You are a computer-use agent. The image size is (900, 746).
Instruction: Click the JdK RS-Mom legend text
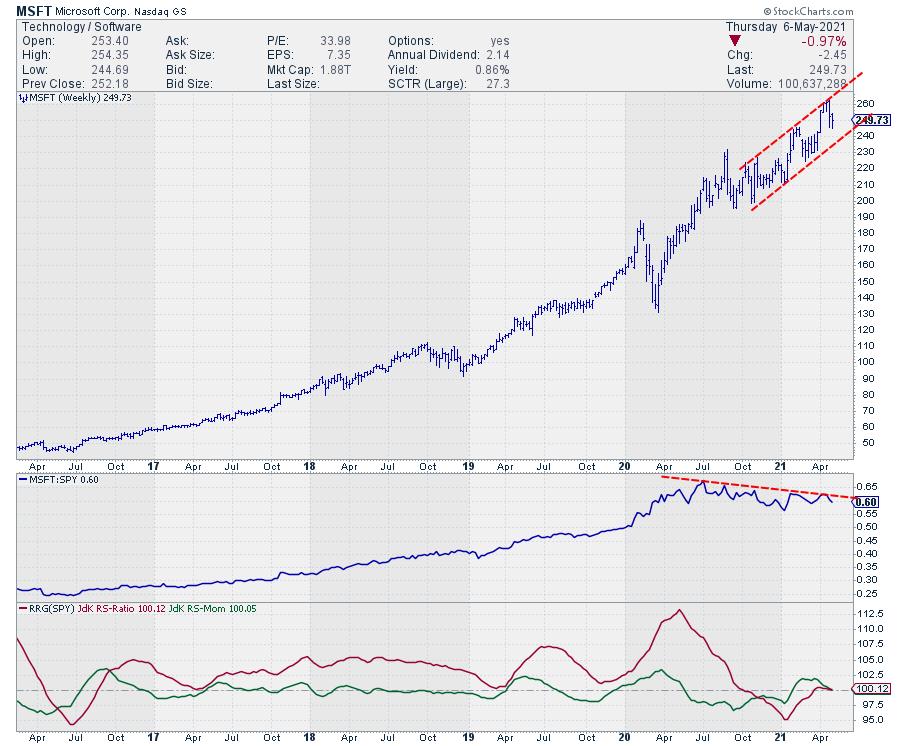(x=197, y=608)
